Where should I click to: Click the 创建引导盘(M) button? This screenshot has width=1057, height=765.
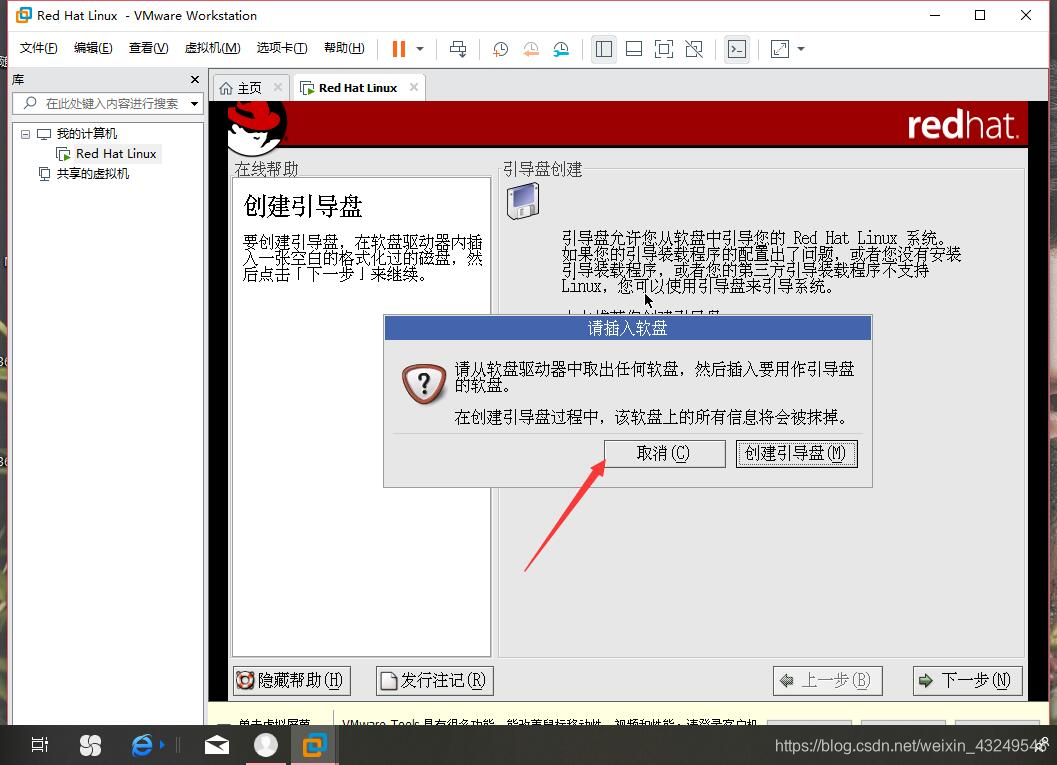tap(796, 454)
